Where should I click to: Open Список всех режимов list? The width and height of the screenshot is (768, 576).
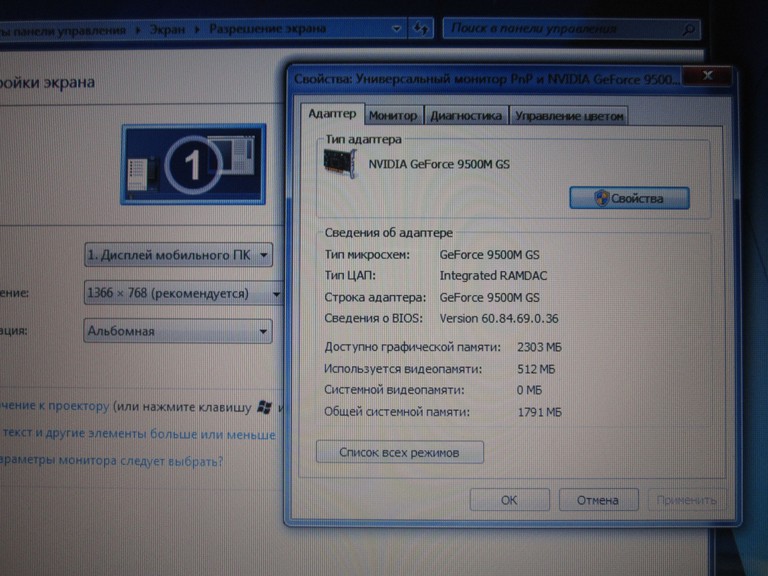point(400,452)
